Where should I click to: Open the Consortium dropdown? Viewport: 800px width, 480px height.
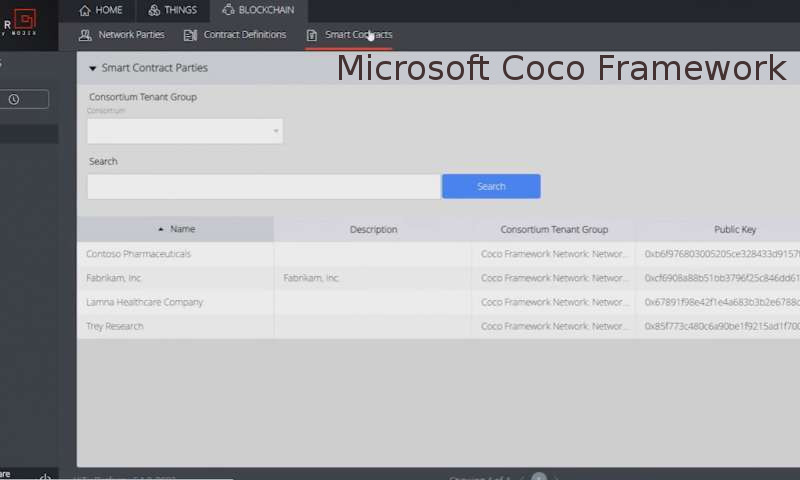point(185,131)
